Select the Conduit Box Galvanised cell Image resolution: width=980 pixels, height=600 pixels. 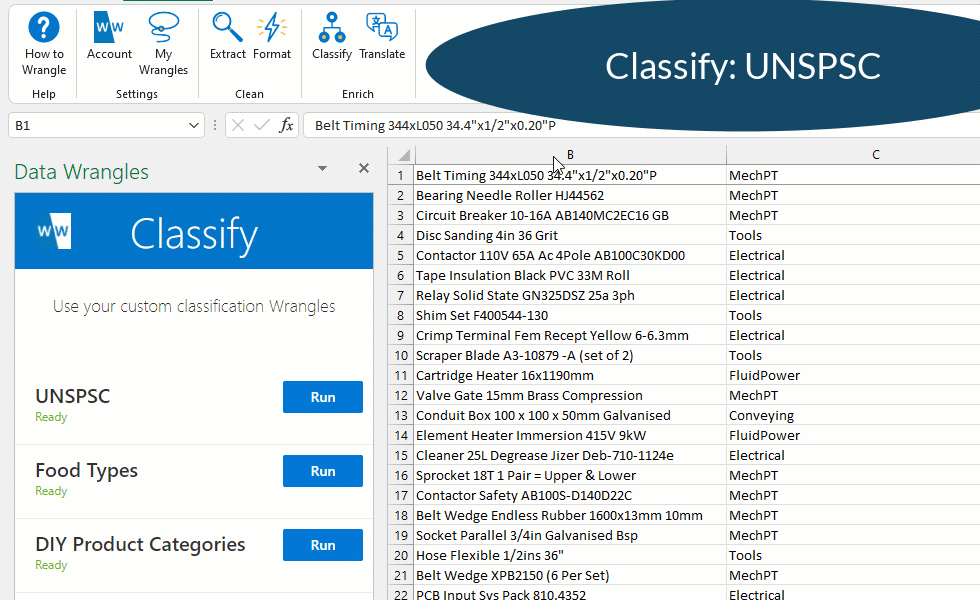[570, 416]
